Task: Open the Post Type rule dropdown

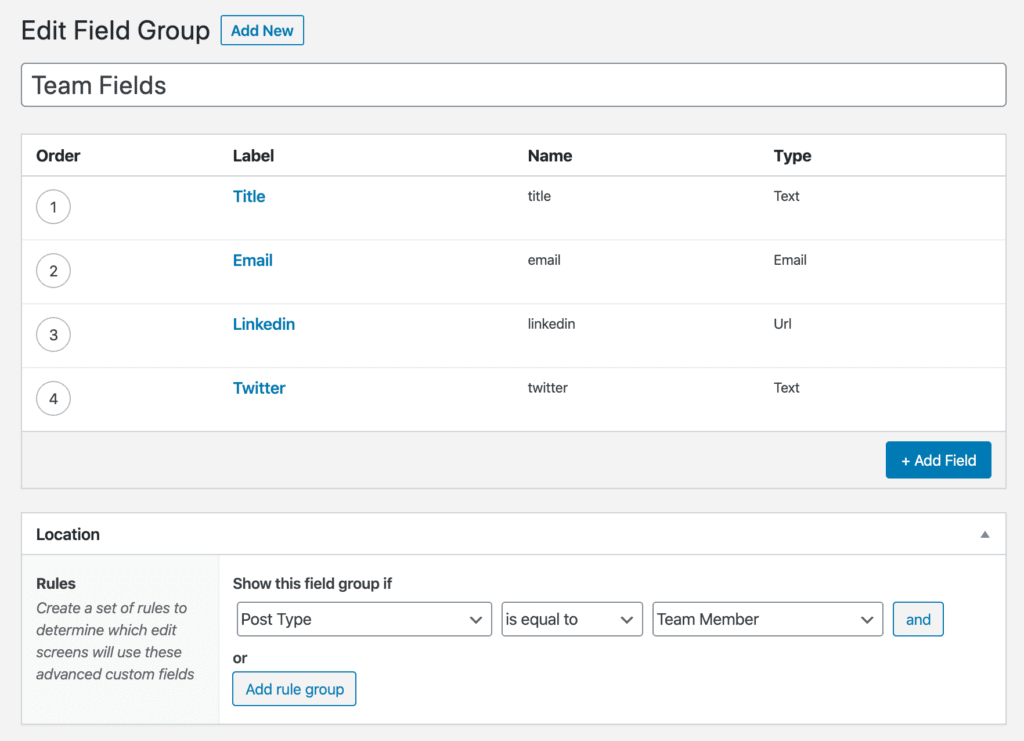Action: [x=364, y=619]
